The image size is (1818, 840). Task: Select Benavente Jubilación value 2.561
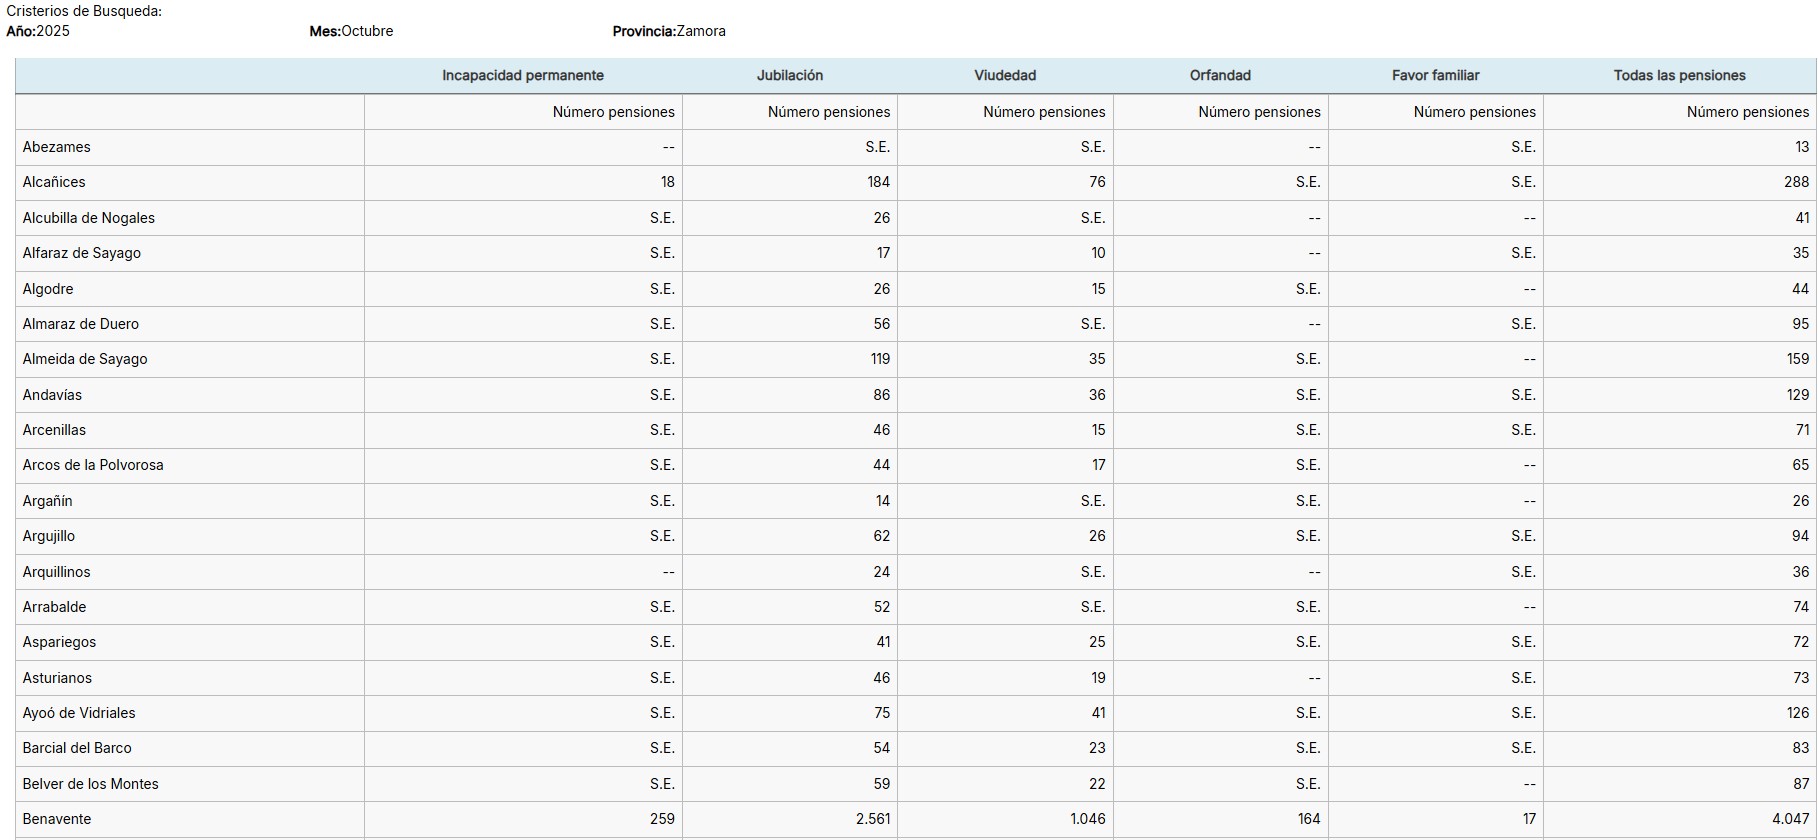[873, 819]
